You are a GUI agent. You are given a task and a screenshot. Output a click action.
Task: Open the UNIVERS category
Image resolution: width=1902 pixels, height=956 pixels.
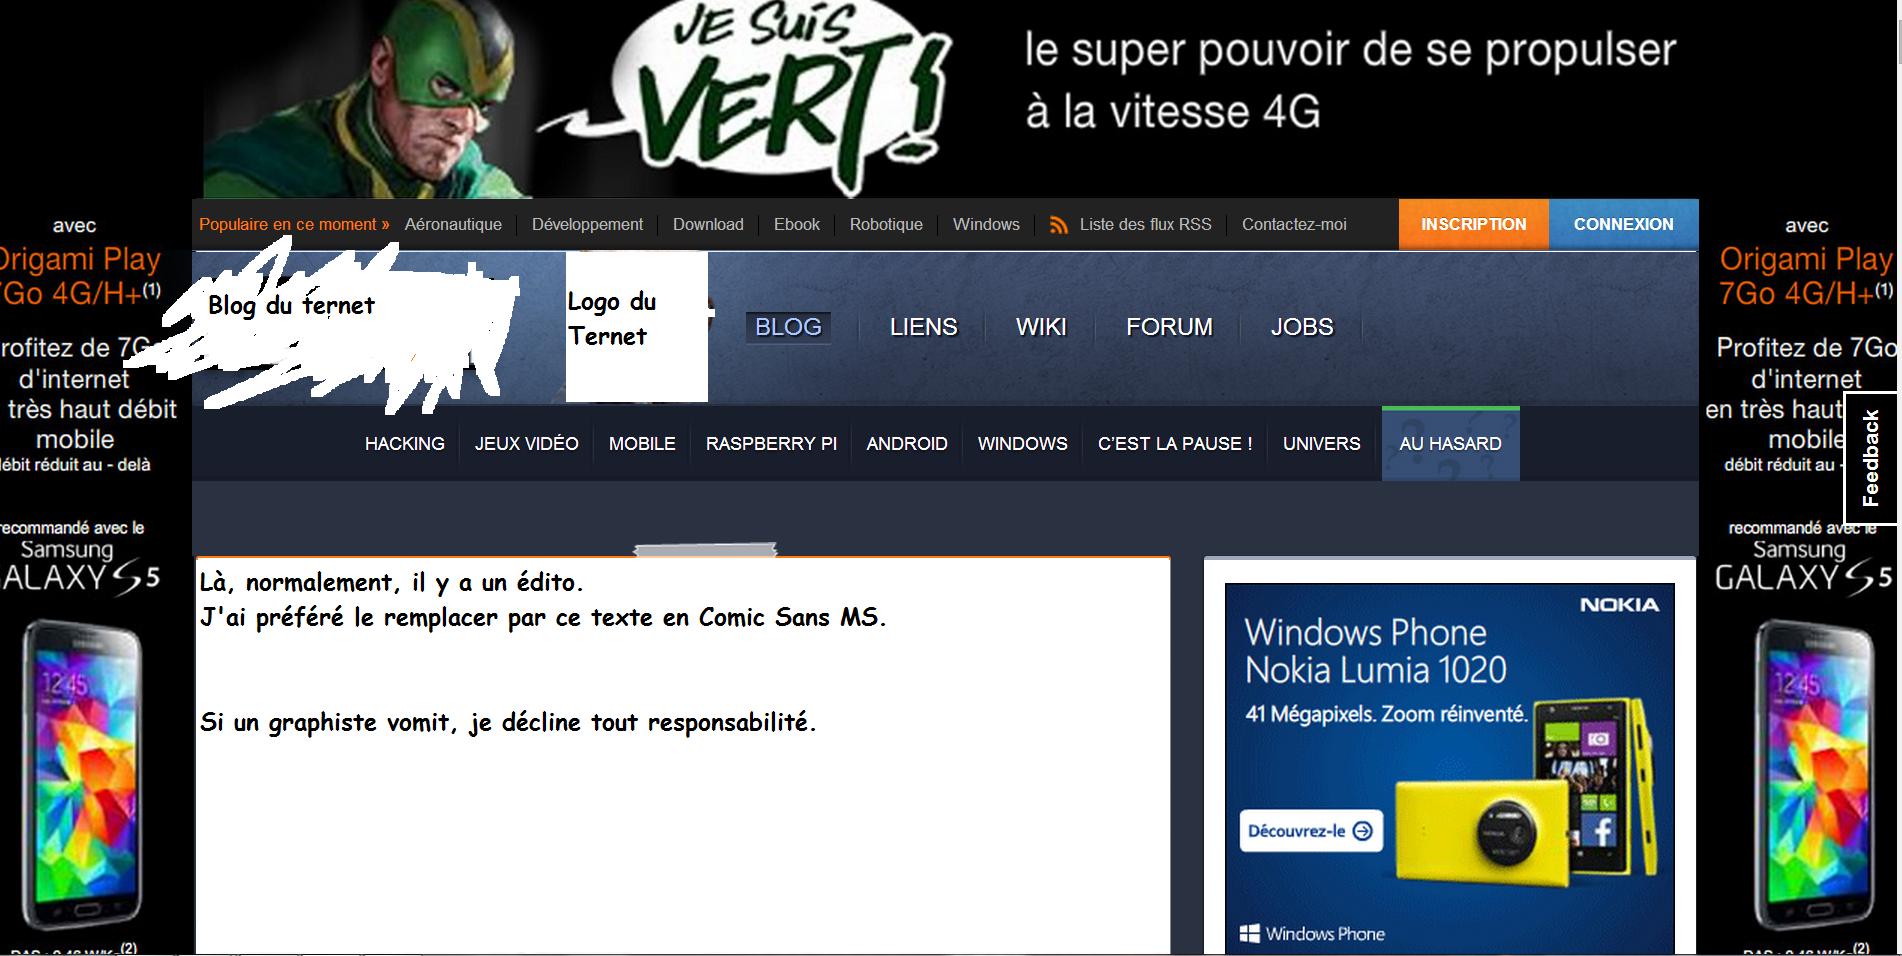pyautogui.click(x=1322, y=444)
